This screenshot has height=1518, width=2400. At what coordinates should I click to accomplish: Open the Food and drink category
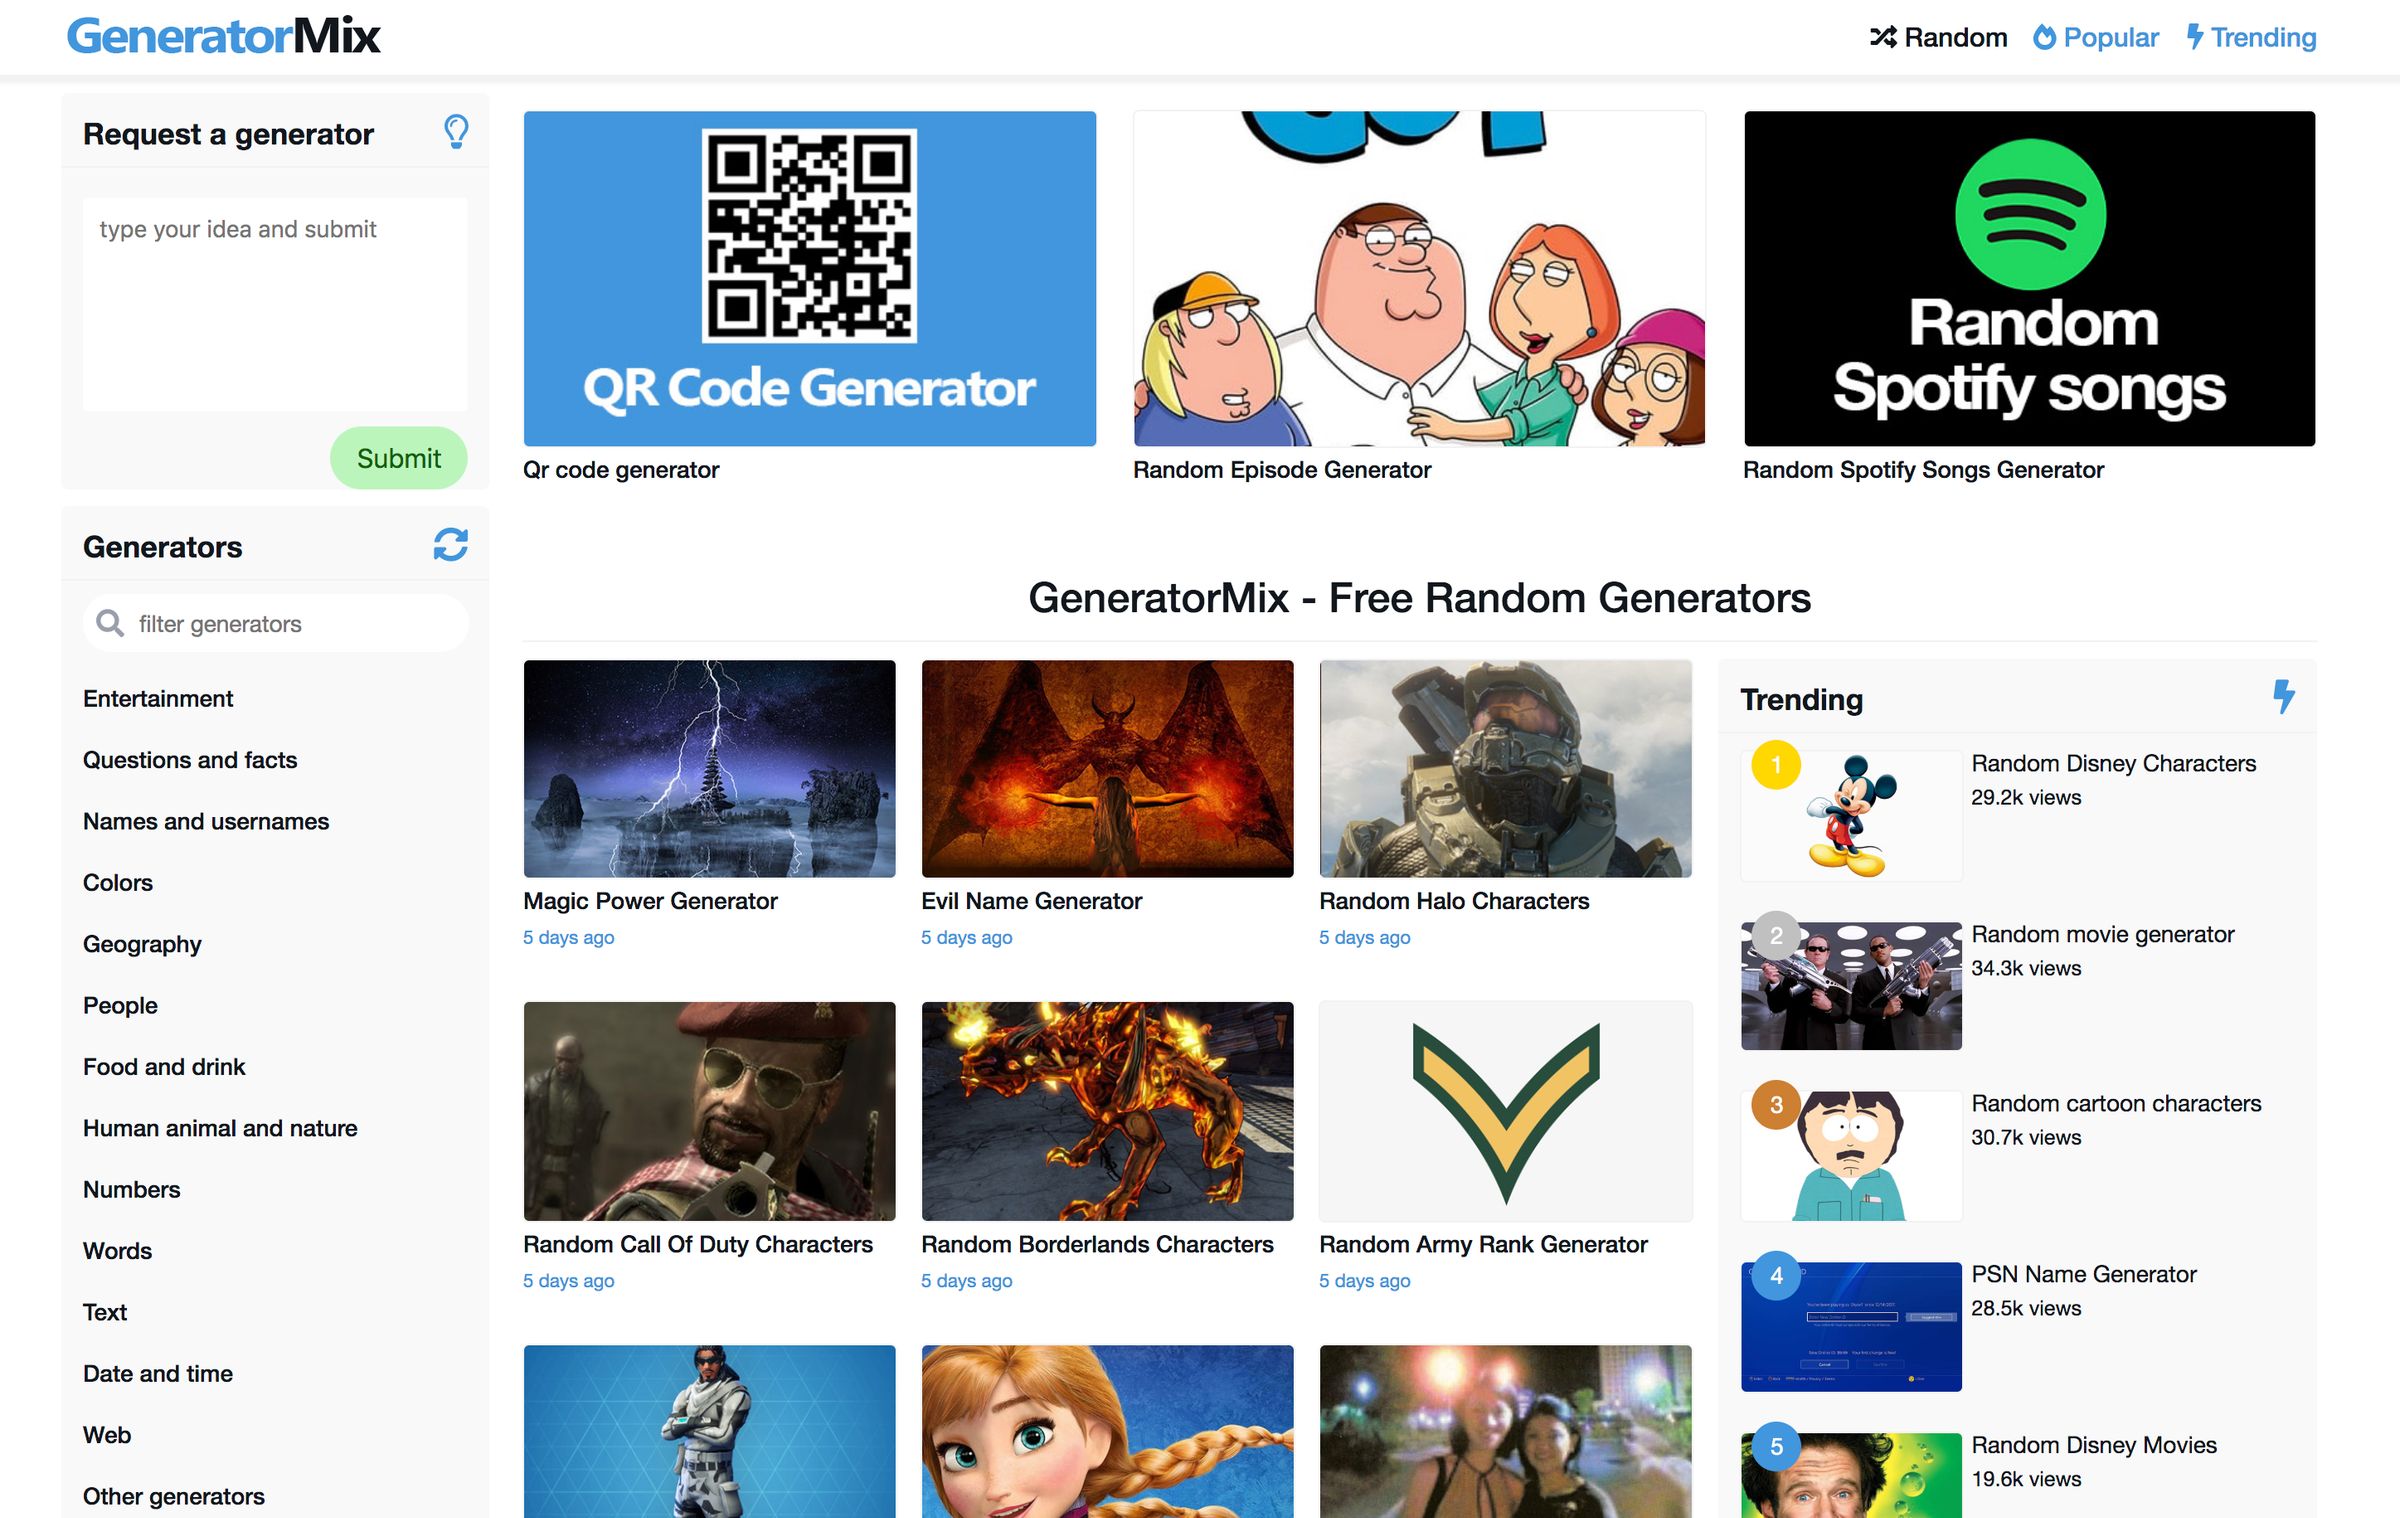pyautogui.click(x=164, y=1066)
